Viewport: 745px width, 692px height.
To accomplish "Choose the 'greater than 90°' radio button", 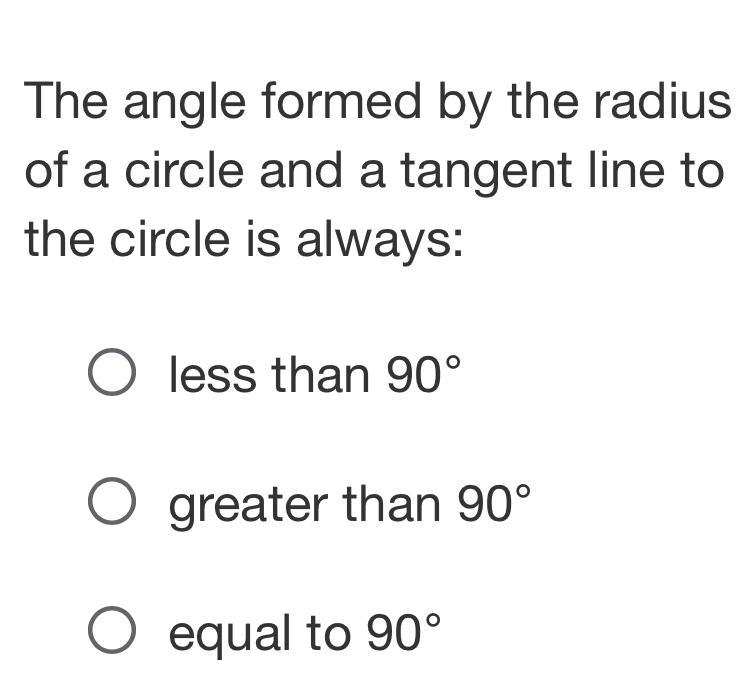I will [112, 501].
